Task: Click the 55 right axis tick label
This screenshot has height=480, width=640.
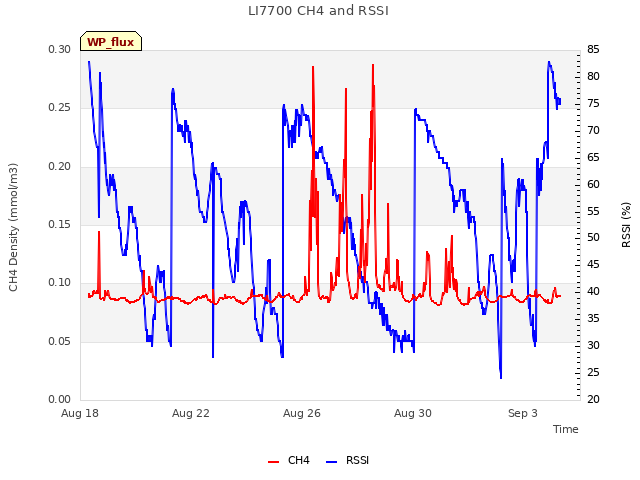Action: [593, 211]
